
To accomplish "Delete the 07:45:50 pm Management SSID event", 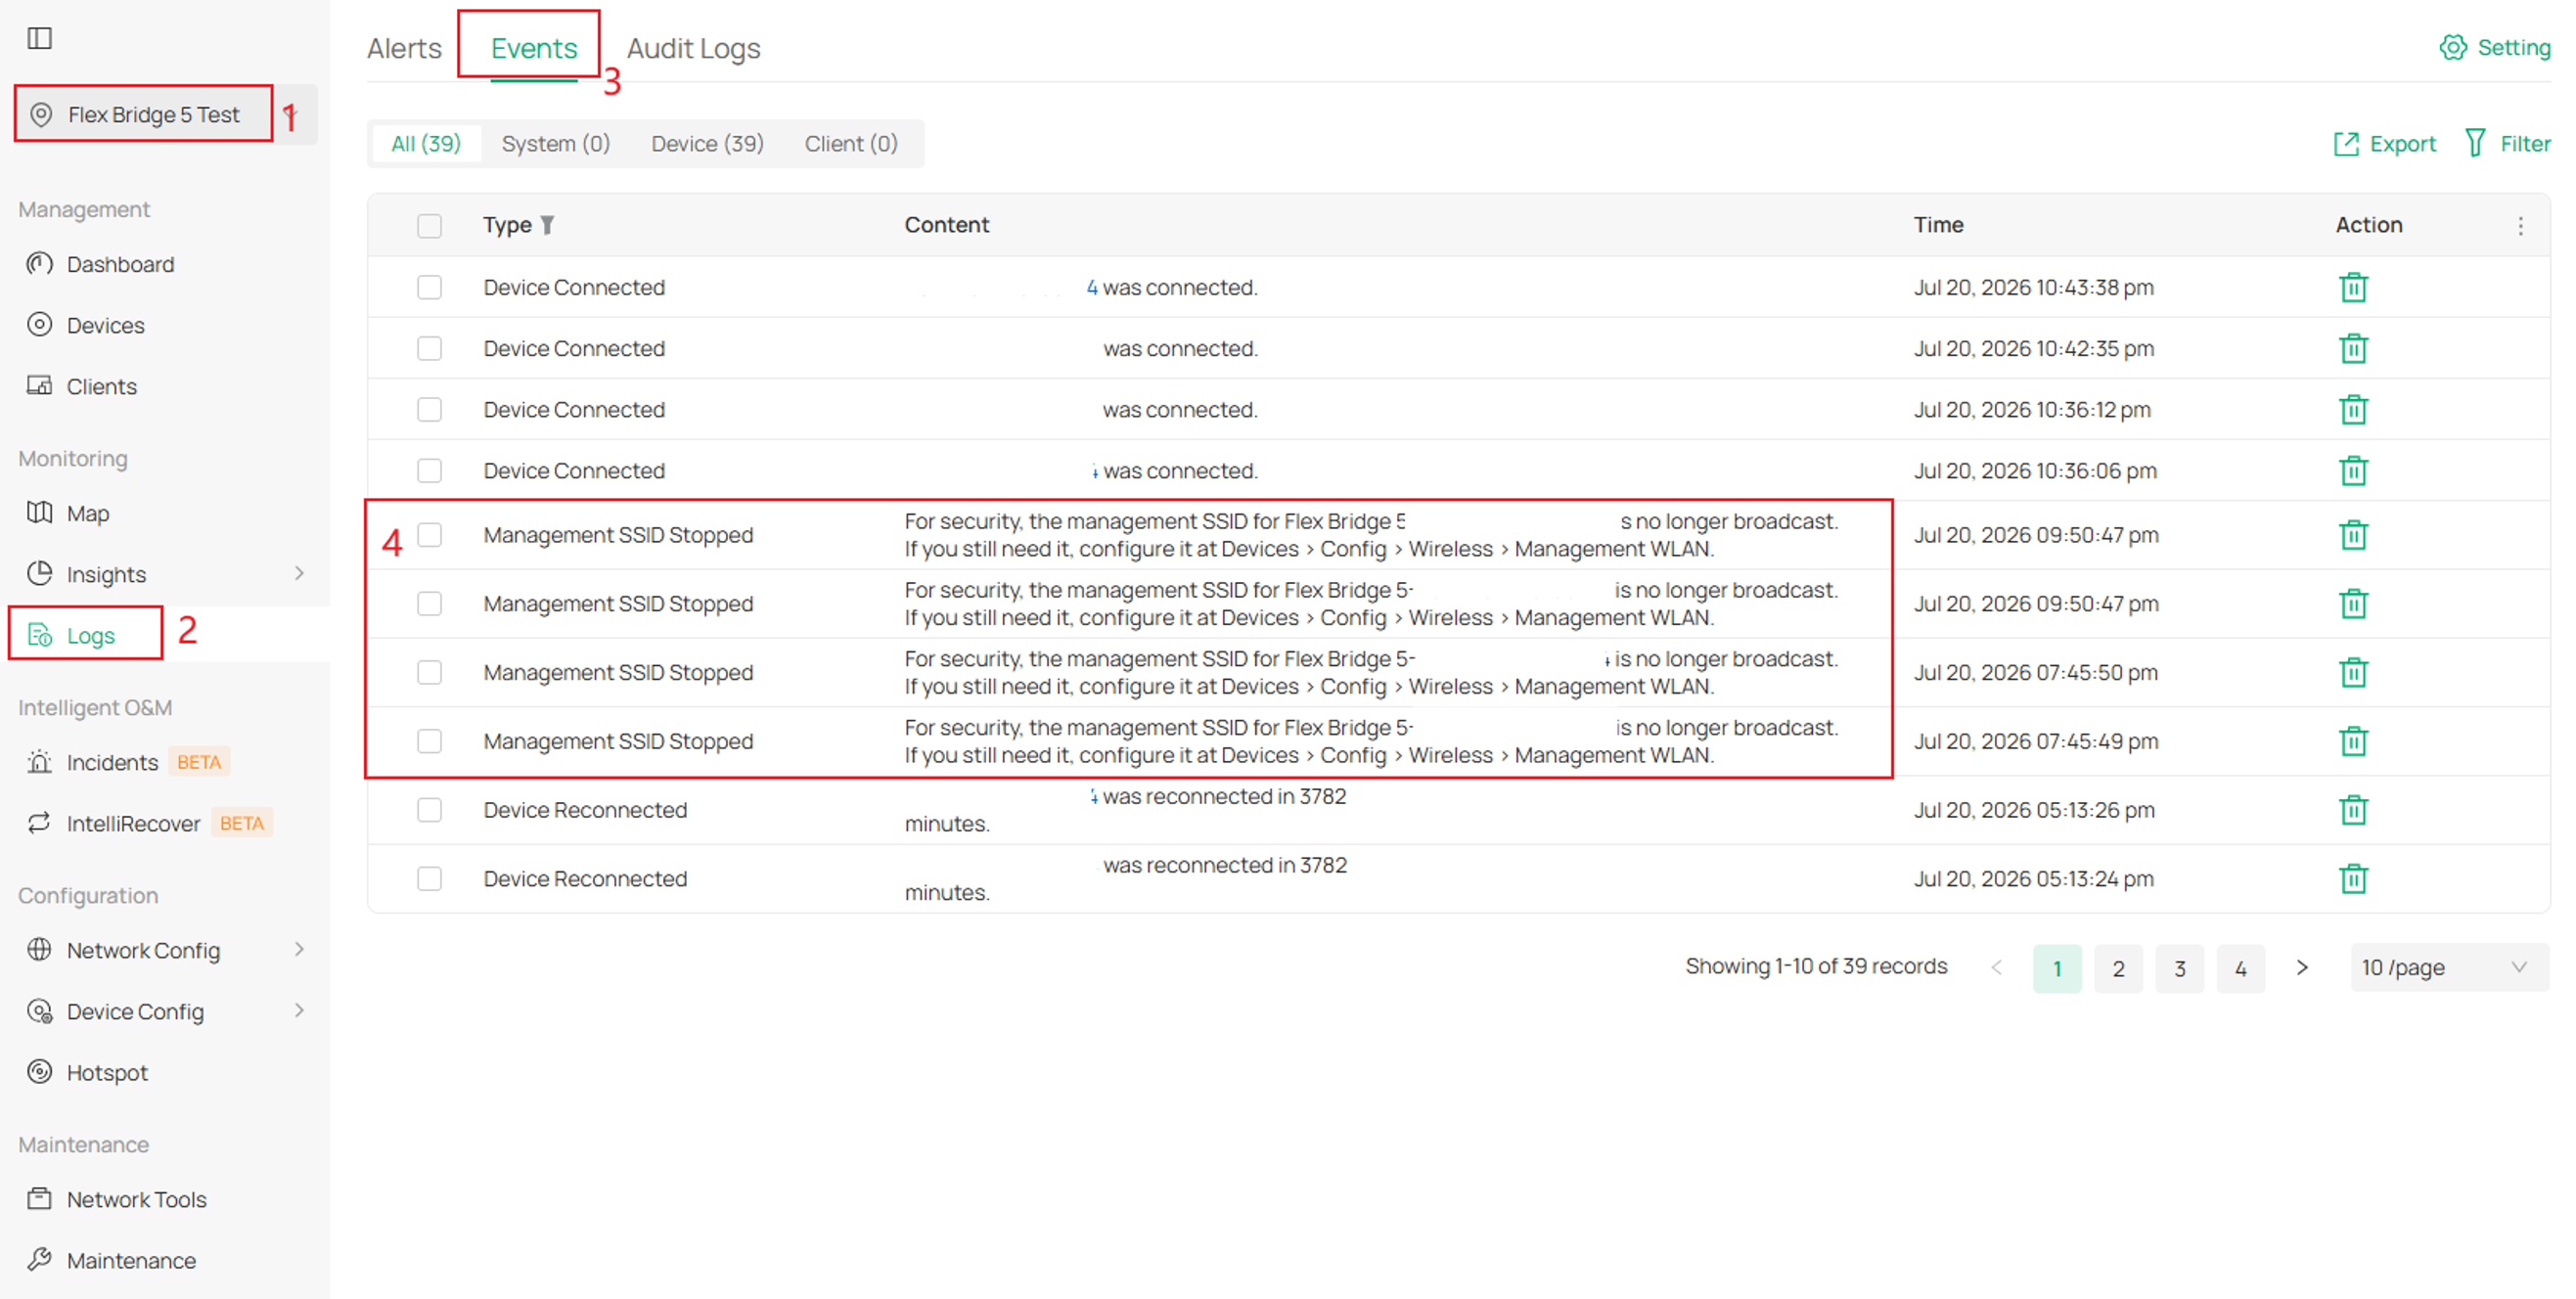I will (2354, 672).
